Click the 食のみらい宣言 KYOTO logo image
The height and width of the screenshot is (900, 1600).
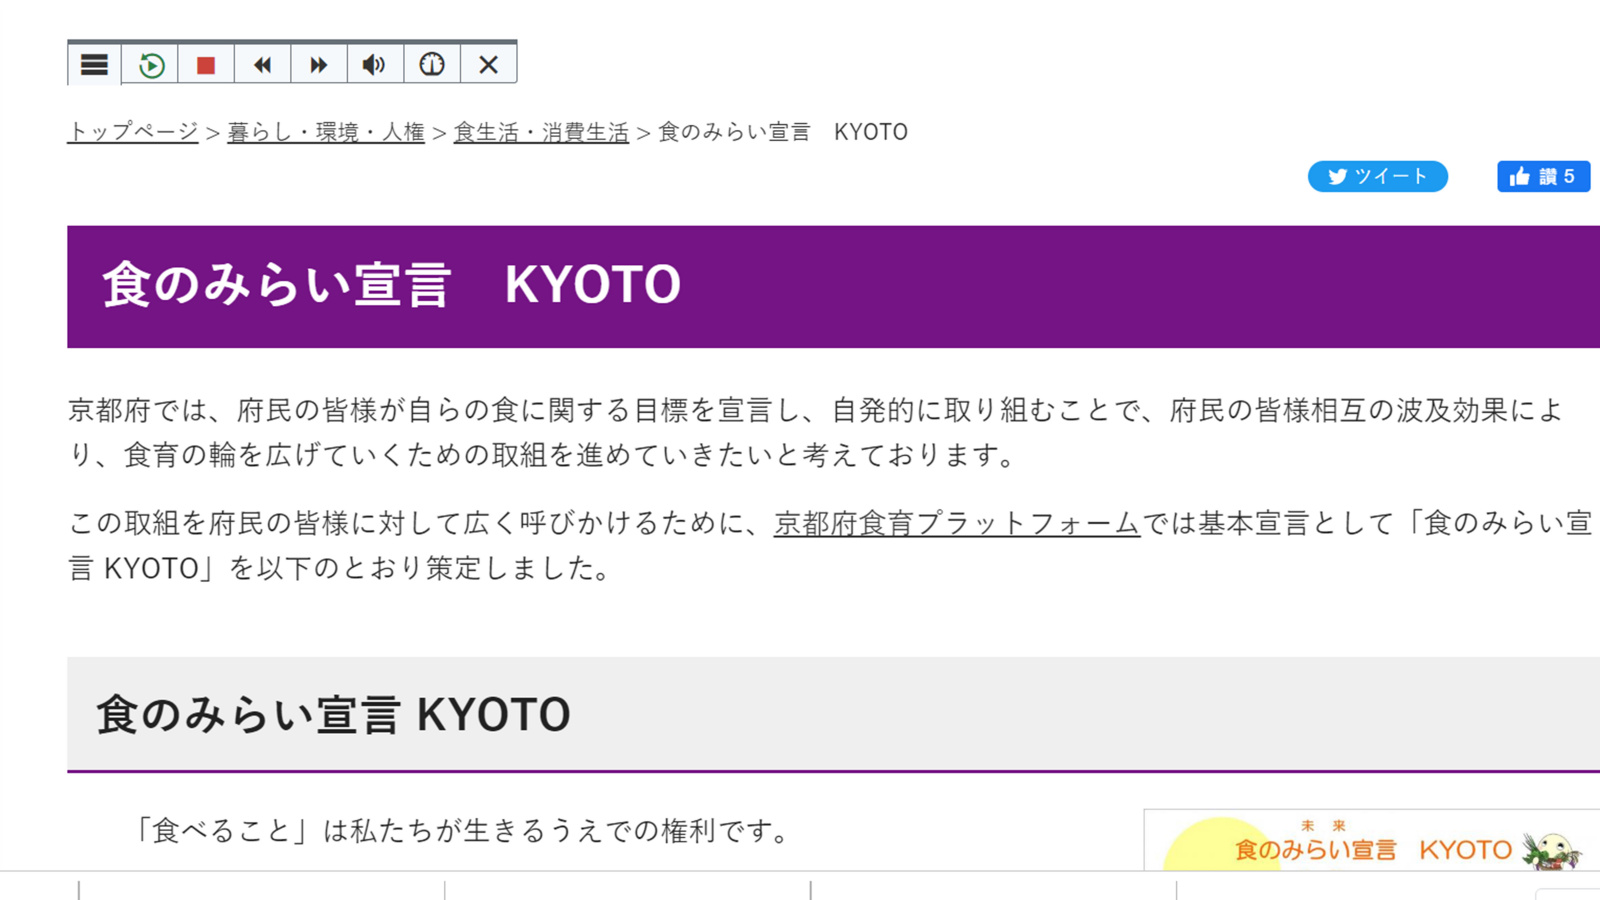click(1372, 840)
